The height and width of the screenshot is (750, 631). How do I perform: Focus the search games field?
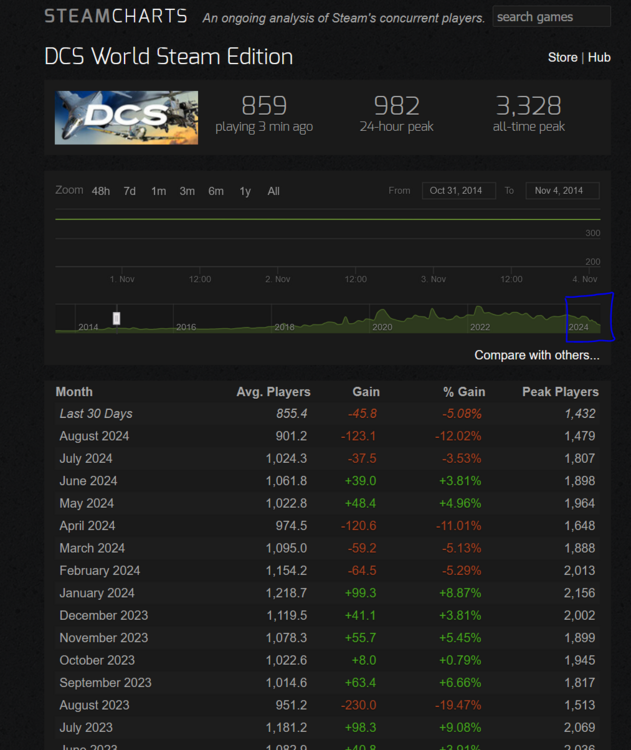pyautogui.click(x=551, y=17)
